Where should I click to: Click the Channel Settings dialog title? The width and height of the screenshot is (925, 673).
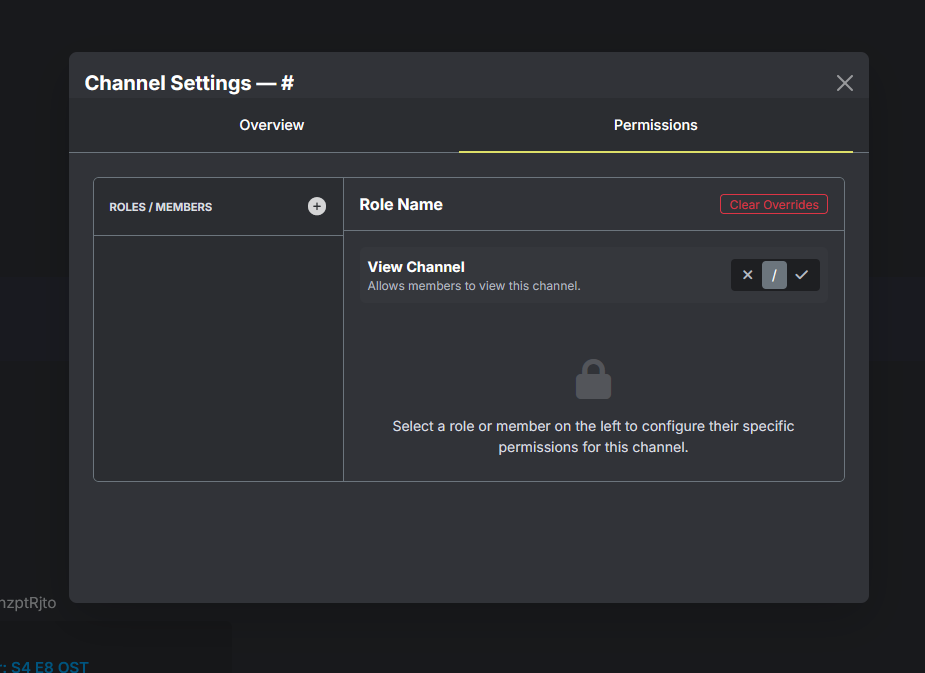(189, 83)
